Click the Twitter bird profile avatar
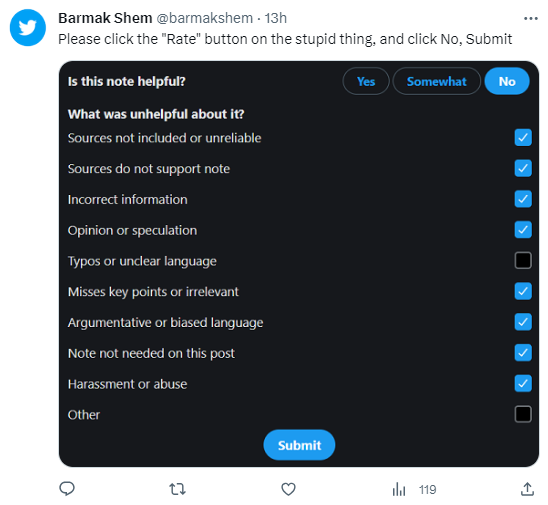This screenshot has height=505, width=548. (28, 28)
